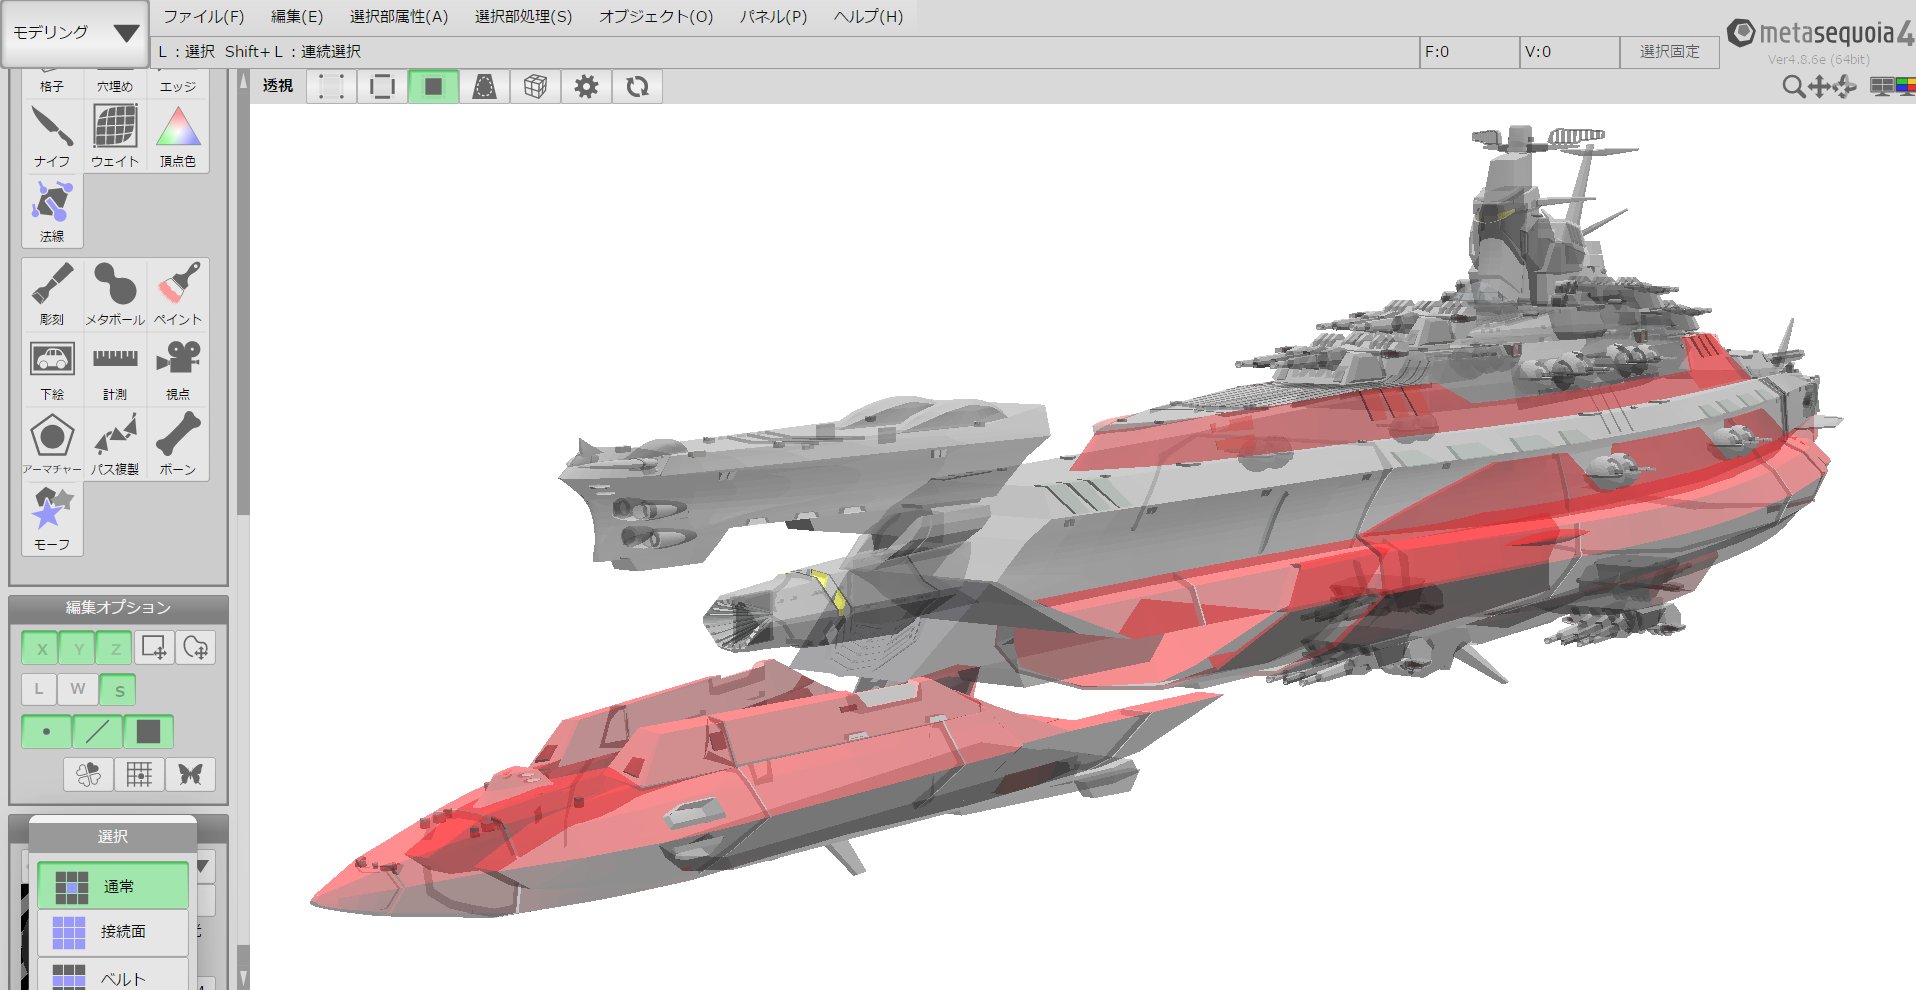Screen dimensions: 1916x990
Task: Toggle X axis edit option
Action: point(41,648)
